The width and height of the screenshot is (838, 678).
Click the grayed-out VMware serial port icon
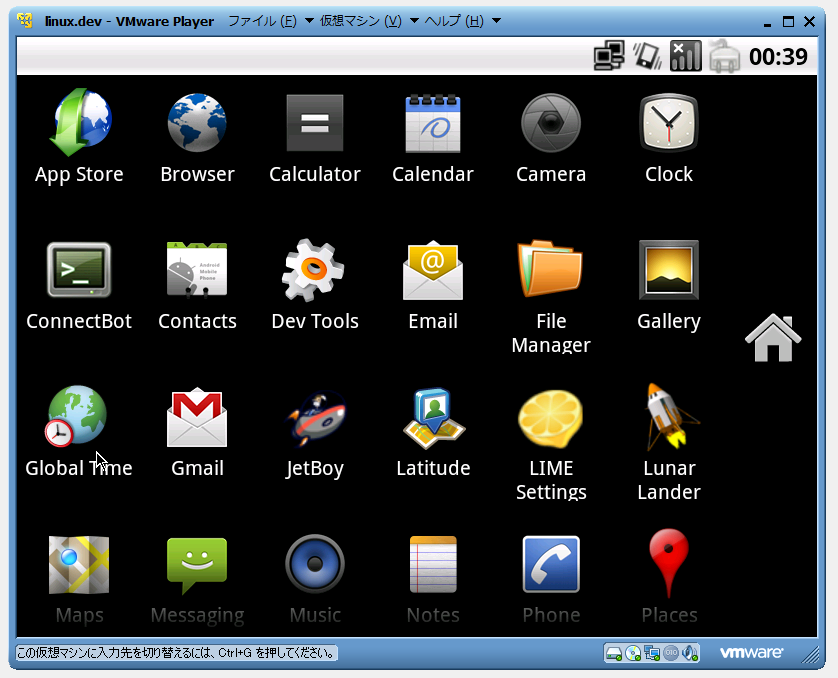click(x=671, y=653)
